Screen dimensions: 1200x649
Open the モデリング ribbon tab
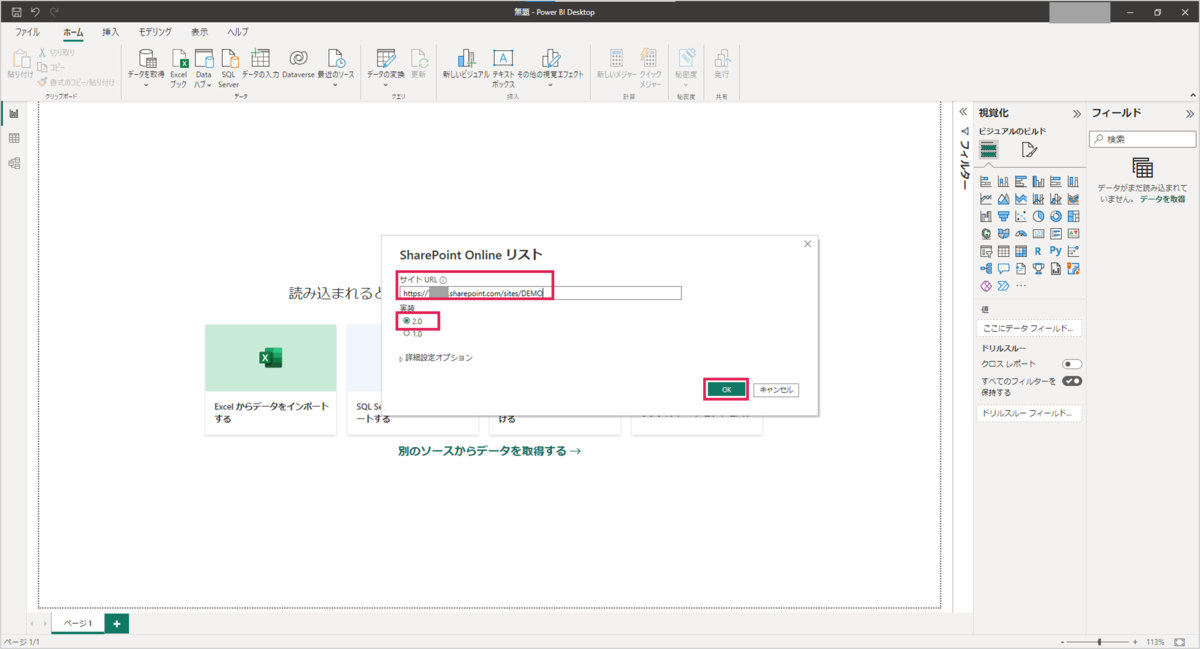(154, 32)
